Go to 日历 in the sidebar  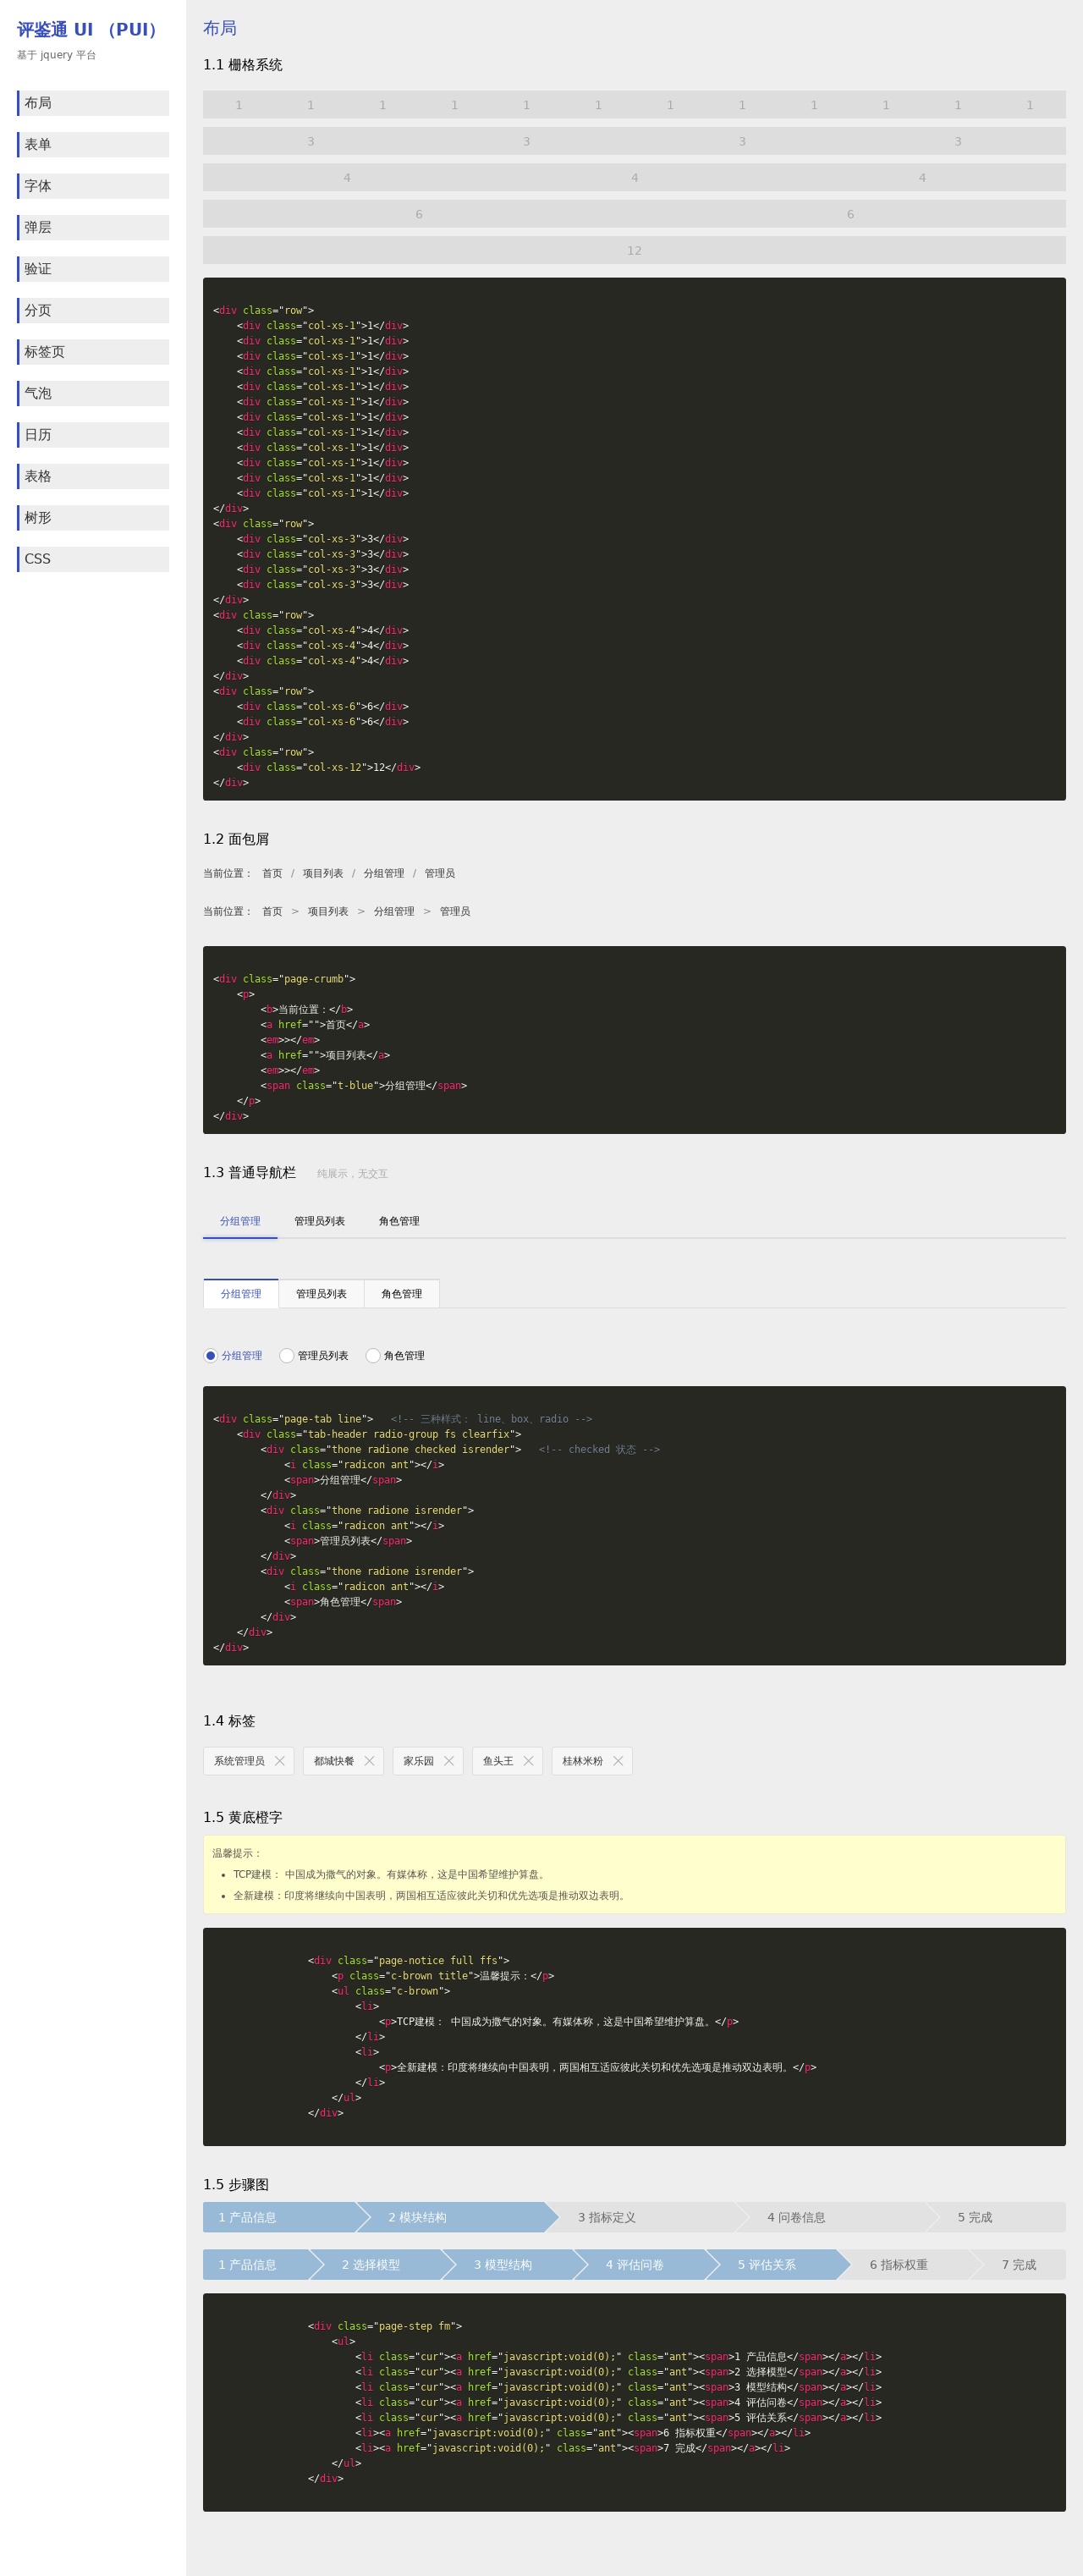tap(93, 435)
